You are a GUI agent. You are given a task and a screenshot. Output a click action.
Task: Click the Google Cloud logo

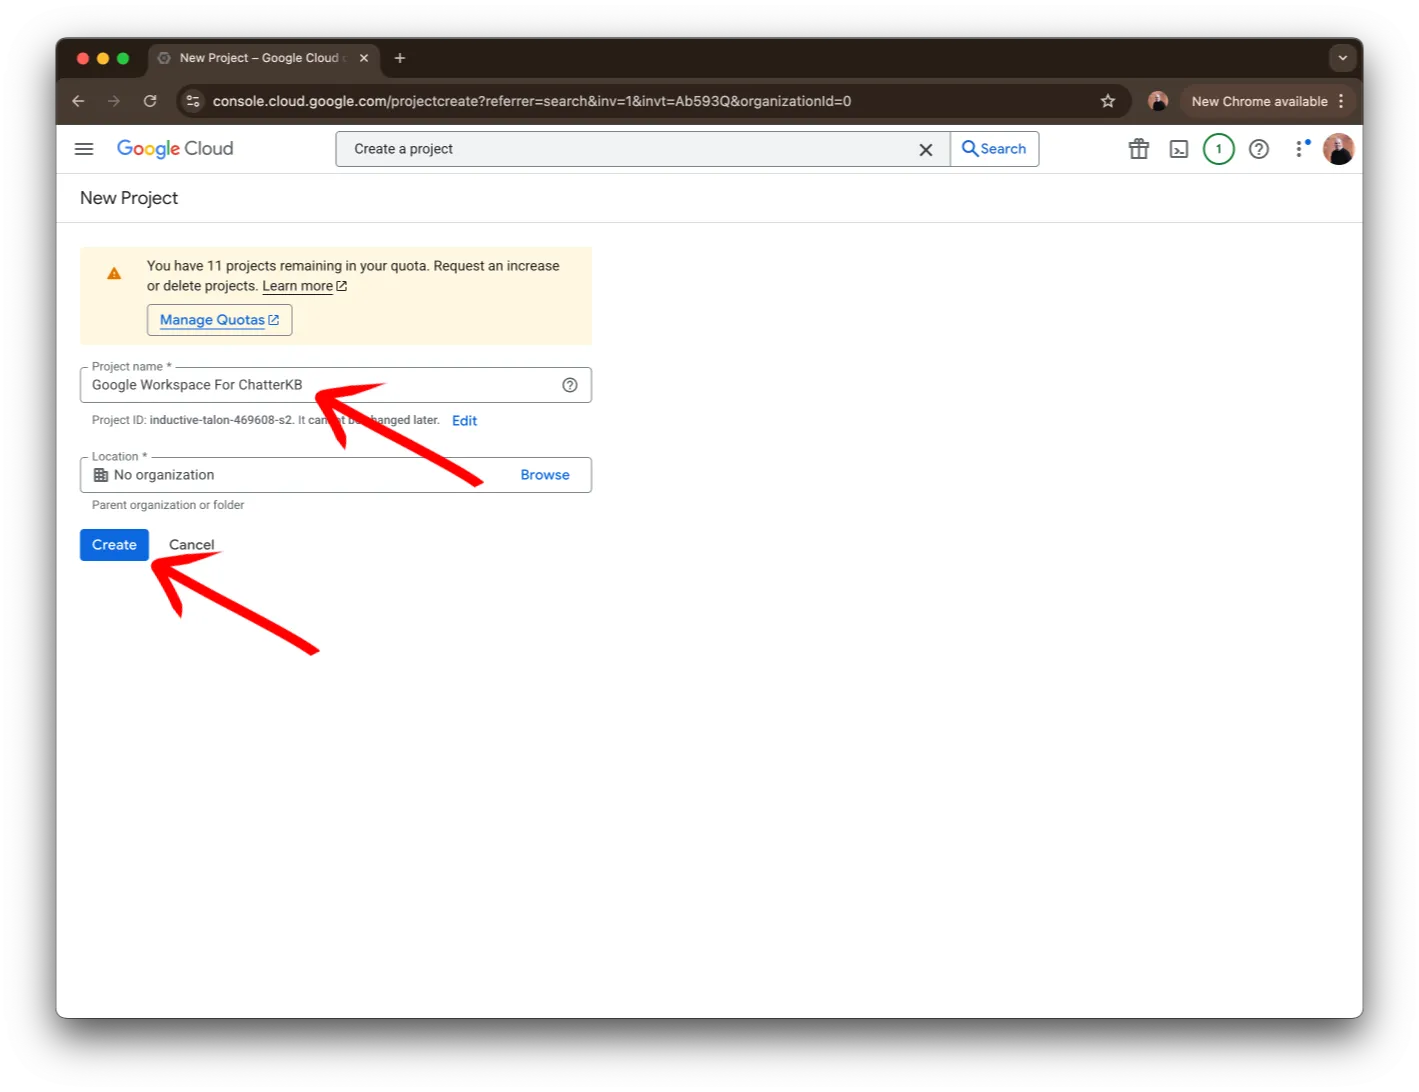[175, 149]
